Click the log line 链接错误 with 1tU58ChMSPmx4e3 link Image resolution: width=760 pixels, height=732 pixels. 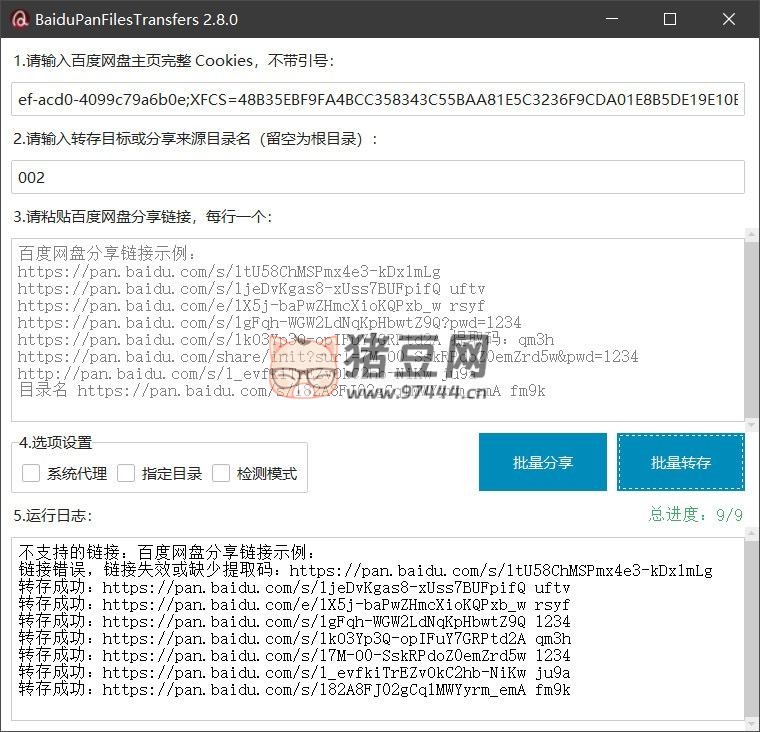click(x=365, y=570)
